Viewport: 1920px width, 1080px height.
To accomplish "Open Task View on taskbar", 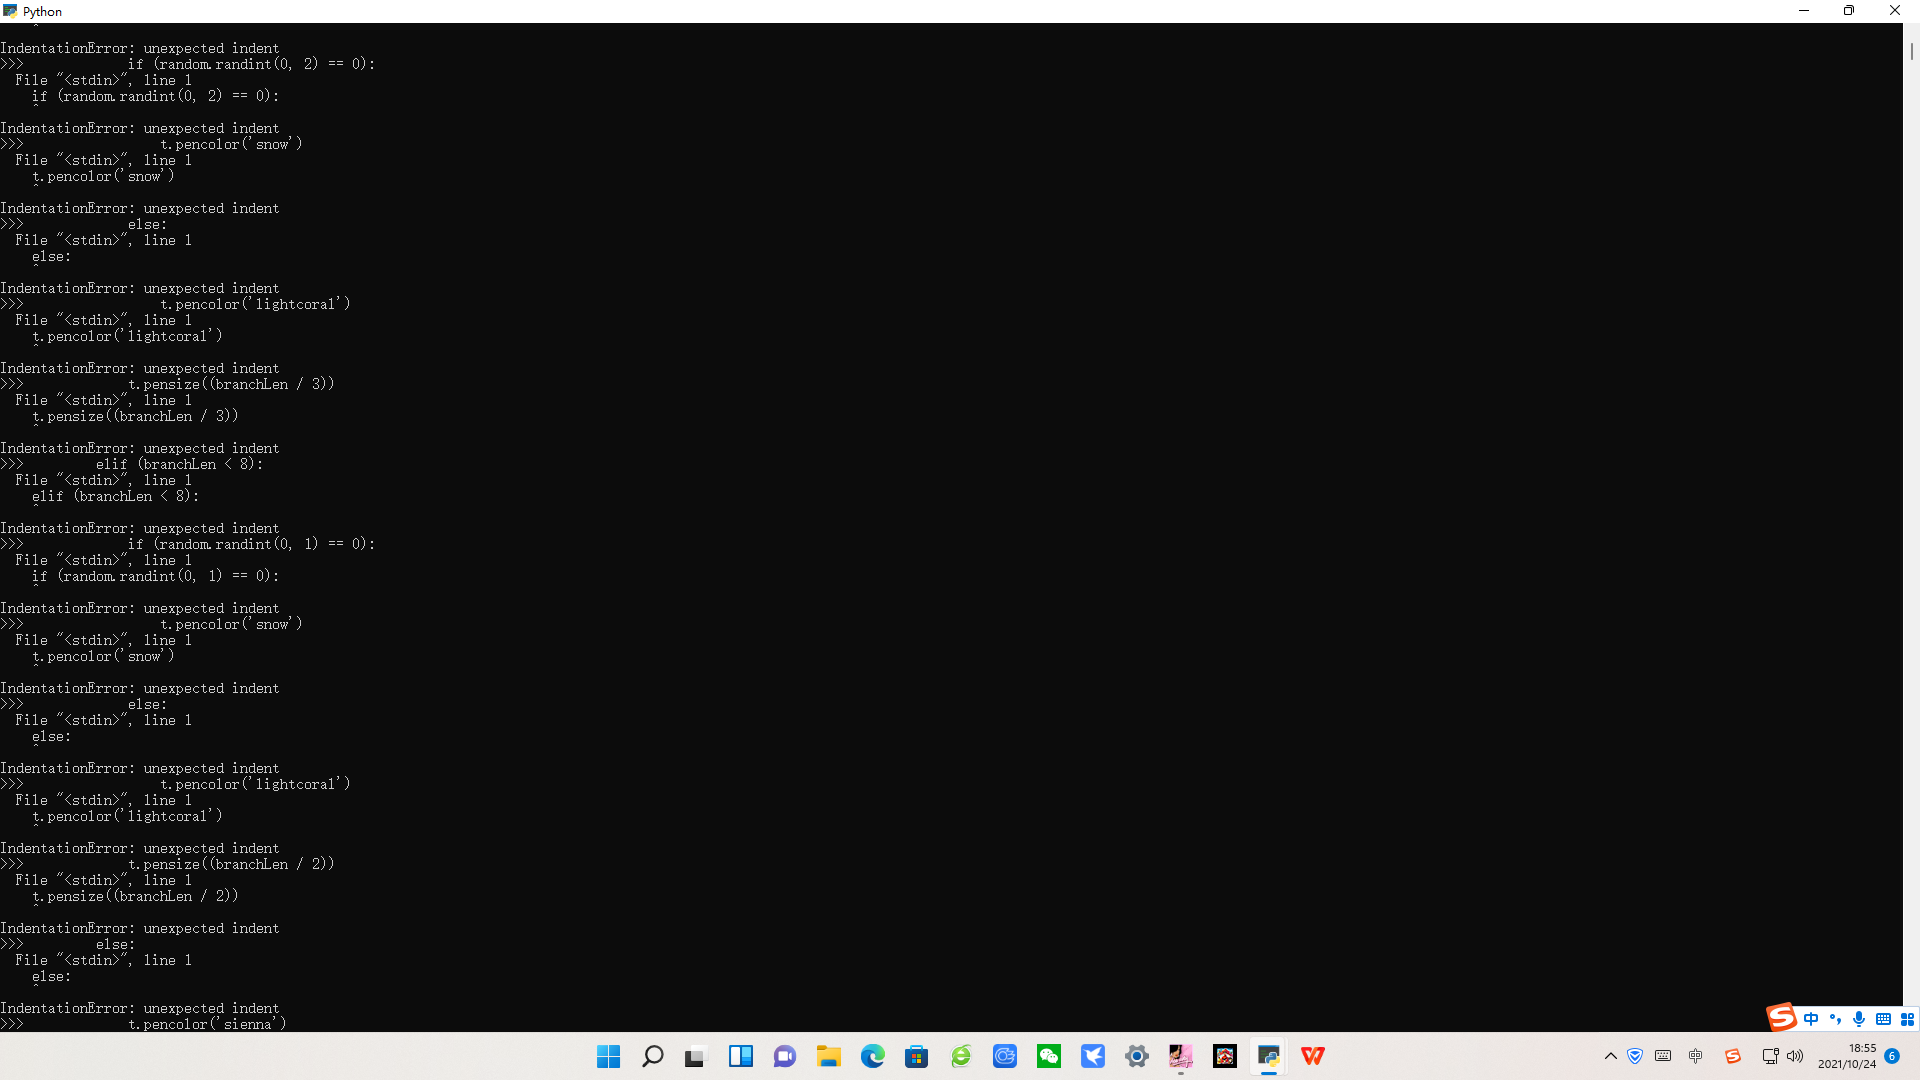I will coord(696,1056).
